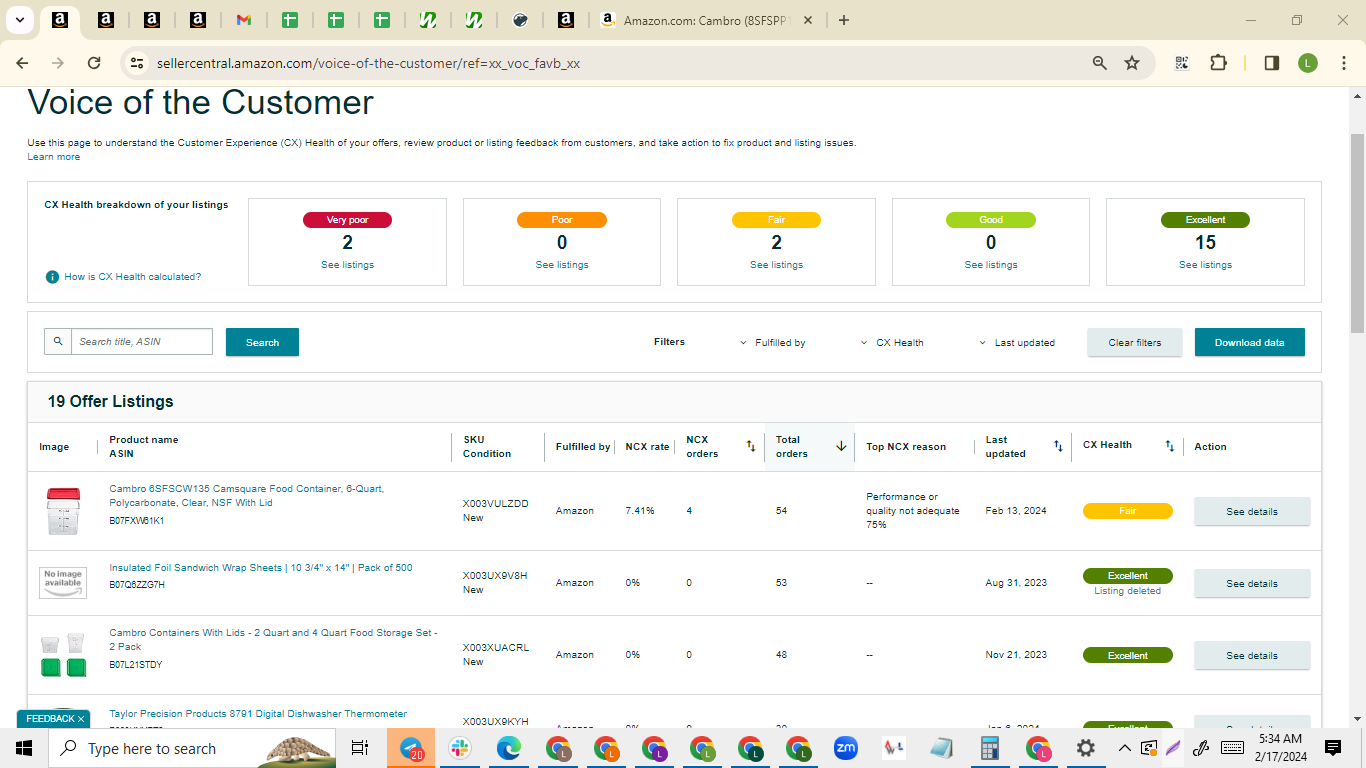The height and width of the screenshot is (768, 1366).
Task: Click the magnifier icon beside the search field
Action: [x=58, y=342]
